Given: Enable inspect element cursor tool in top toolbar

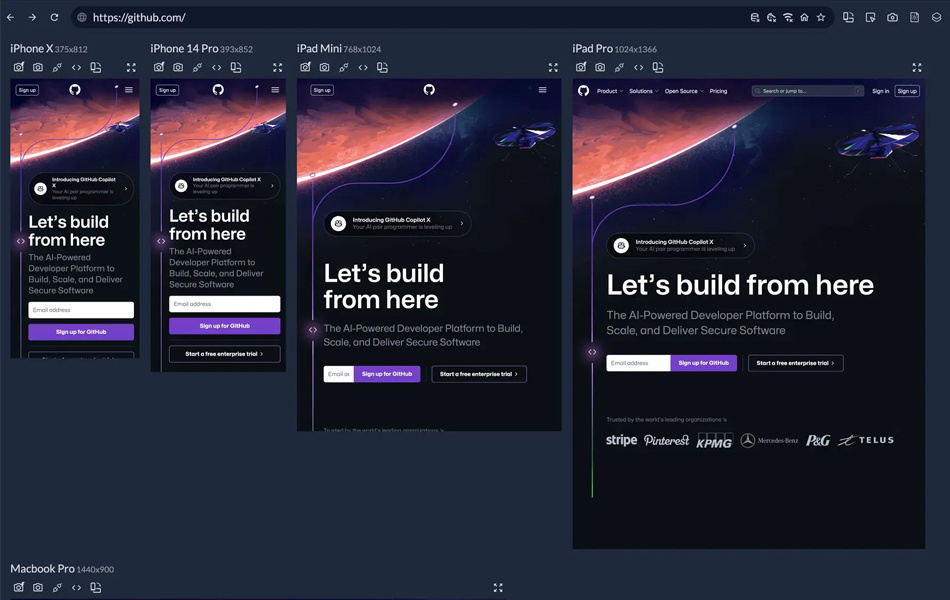Looking at the screenshot, I should click(x=870, y=18).
